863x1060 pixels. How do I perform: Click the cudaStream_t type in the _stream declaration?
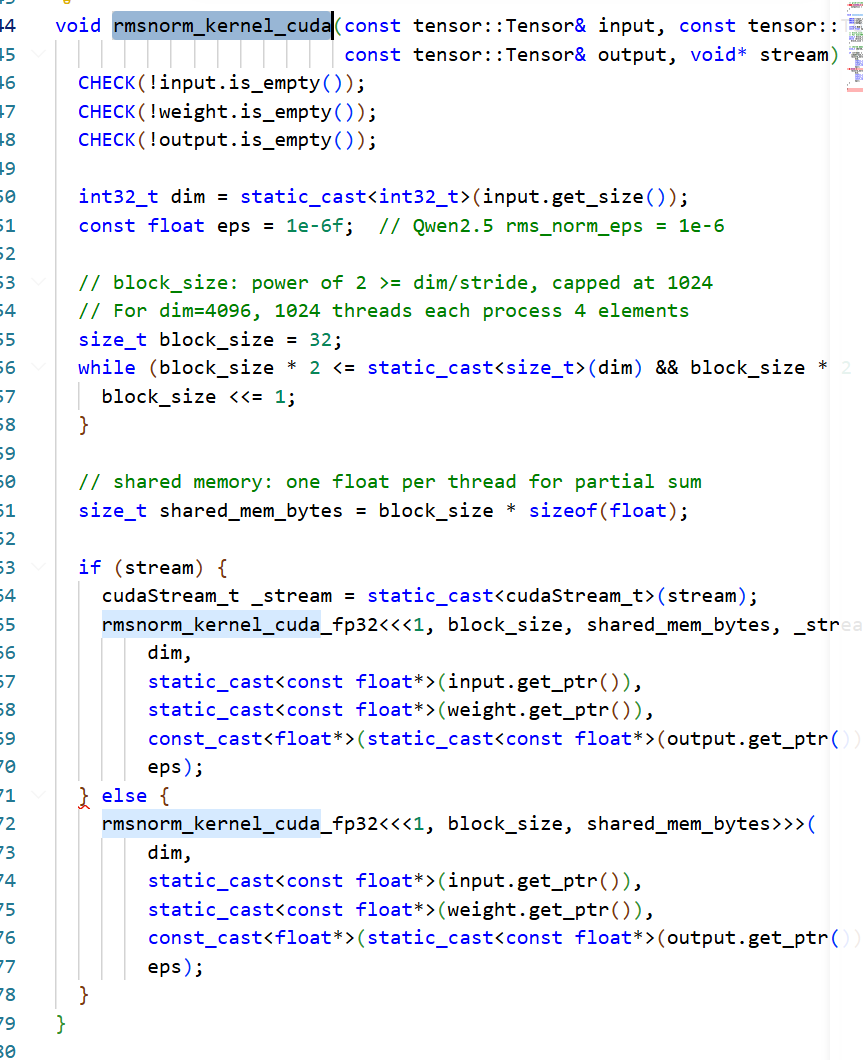click(170, 596)
